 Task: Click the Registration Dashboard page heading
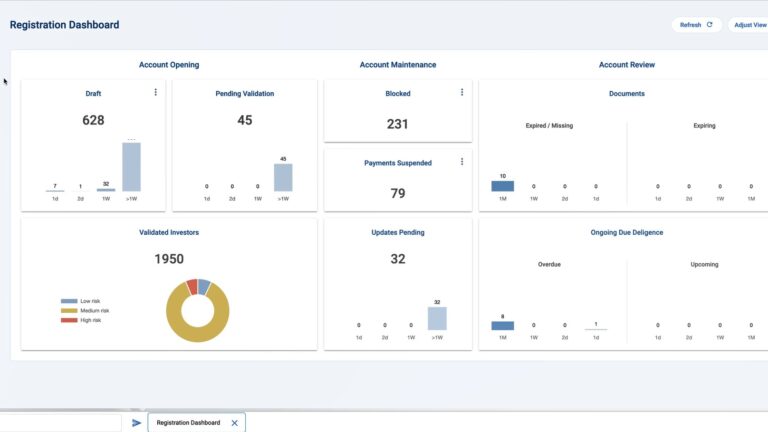pos(64,24)
